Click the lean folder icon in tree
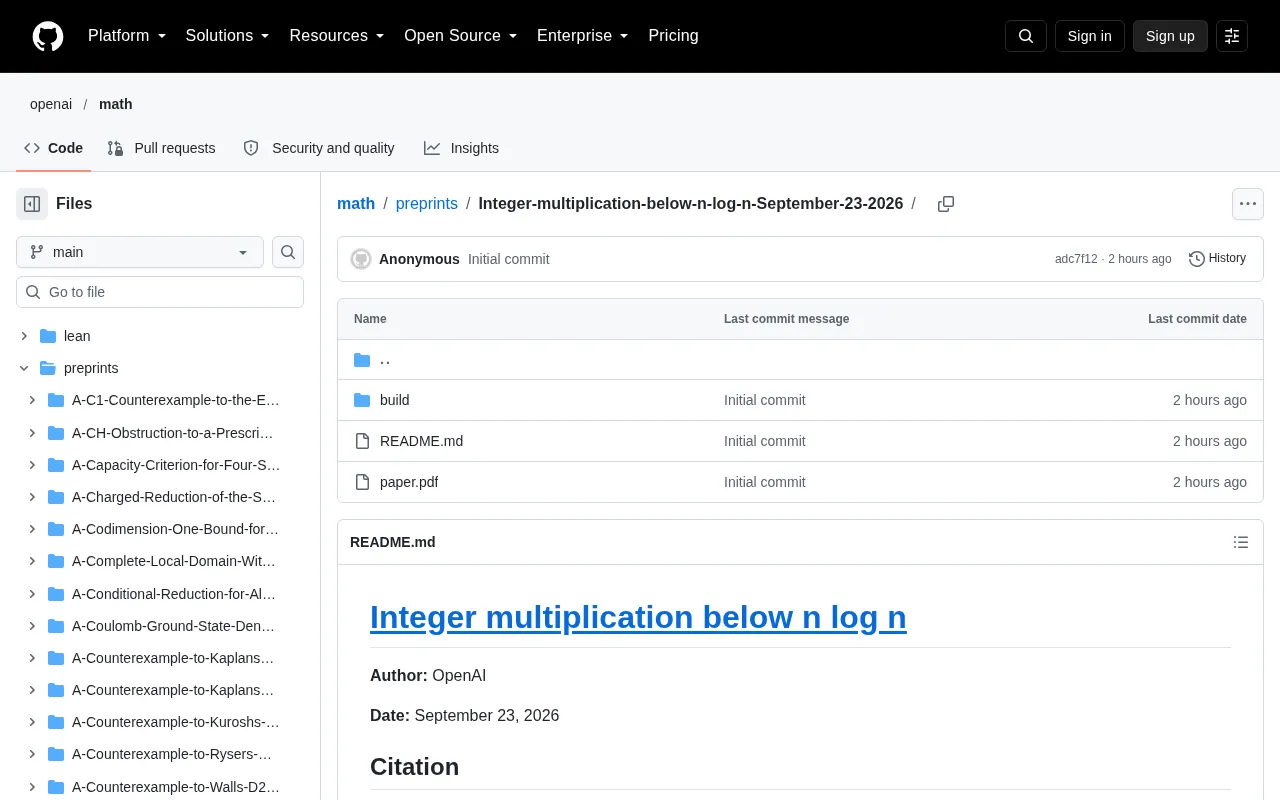 [48, 336]
